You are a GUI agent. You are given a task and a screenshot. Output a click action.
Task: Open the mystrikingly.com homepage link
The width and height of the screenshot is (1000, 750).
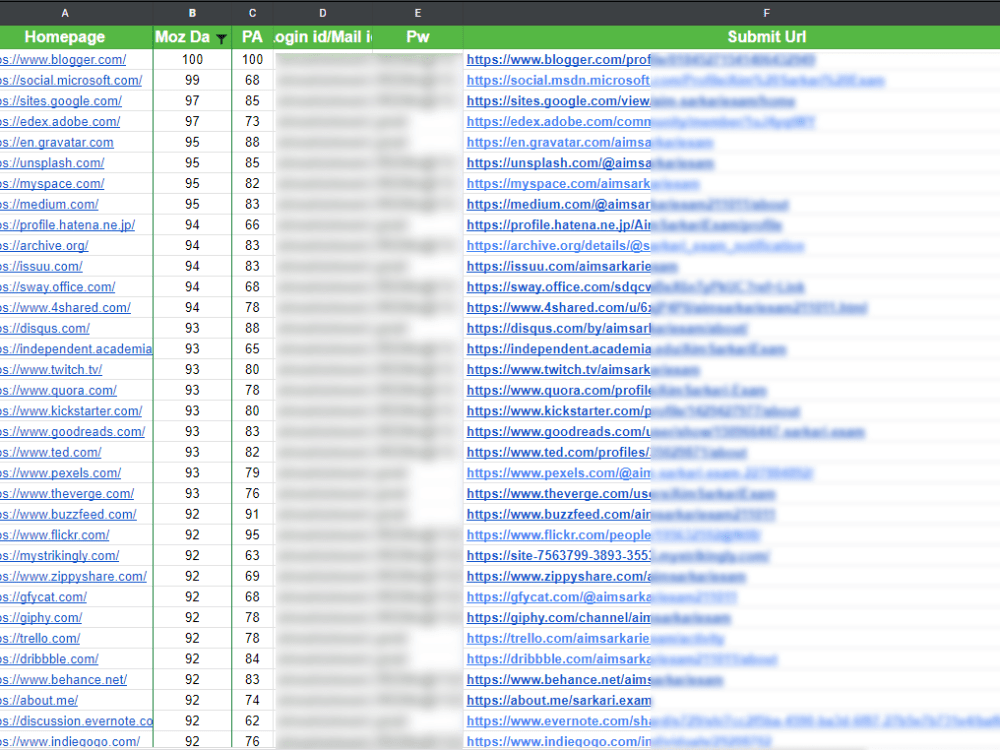click(x=59, y=555)
